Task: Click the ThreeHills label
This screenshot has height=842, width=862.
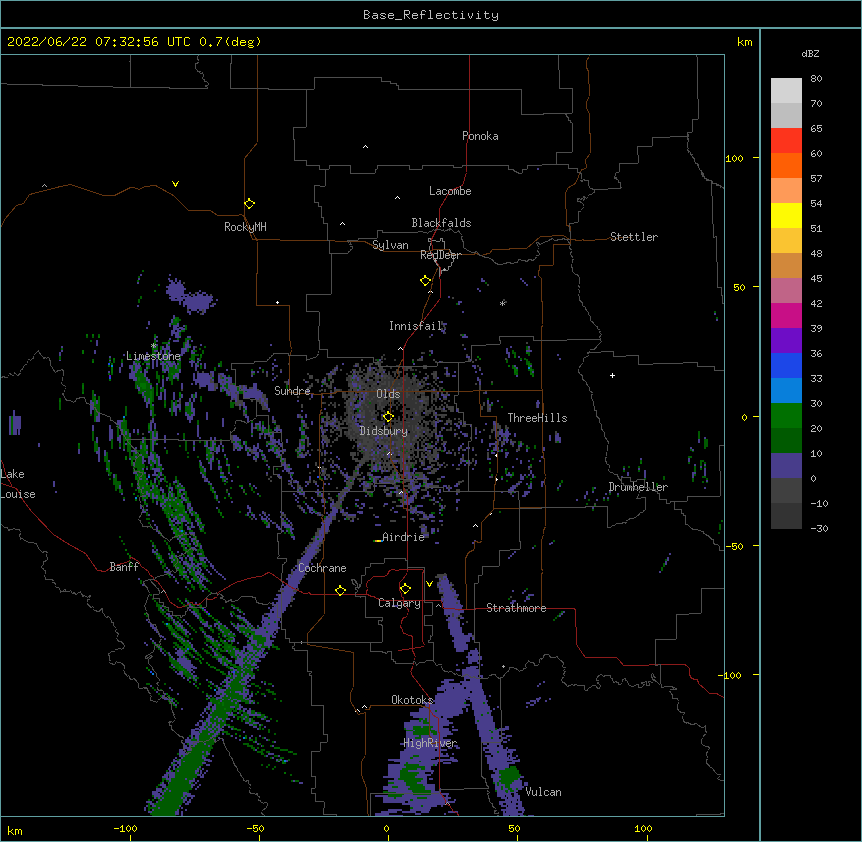Action: click(x=537, y=418)
